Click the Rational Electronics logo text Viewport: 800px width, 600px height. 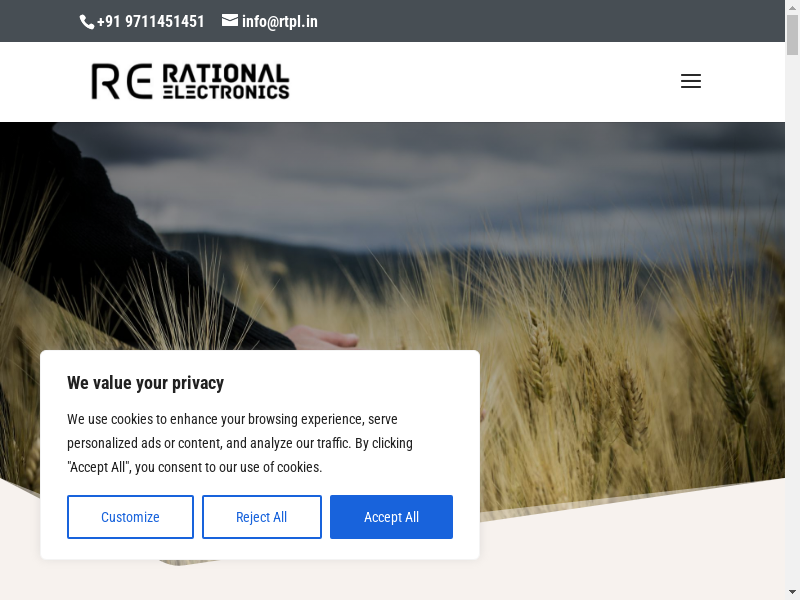tap(225, 82)
